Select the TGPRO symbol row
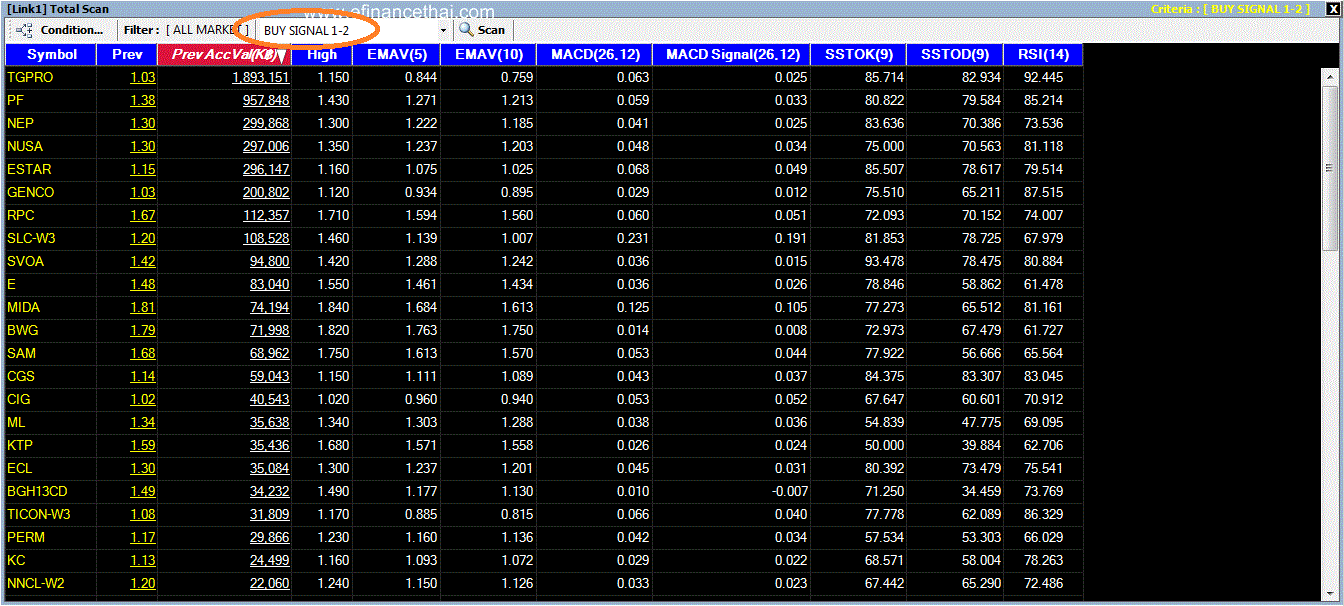 click(30, 77)
